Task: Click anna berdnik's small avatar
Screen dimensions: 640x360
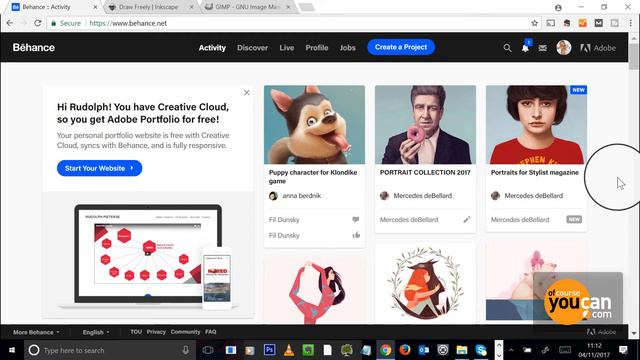Action: pos(273,196)
